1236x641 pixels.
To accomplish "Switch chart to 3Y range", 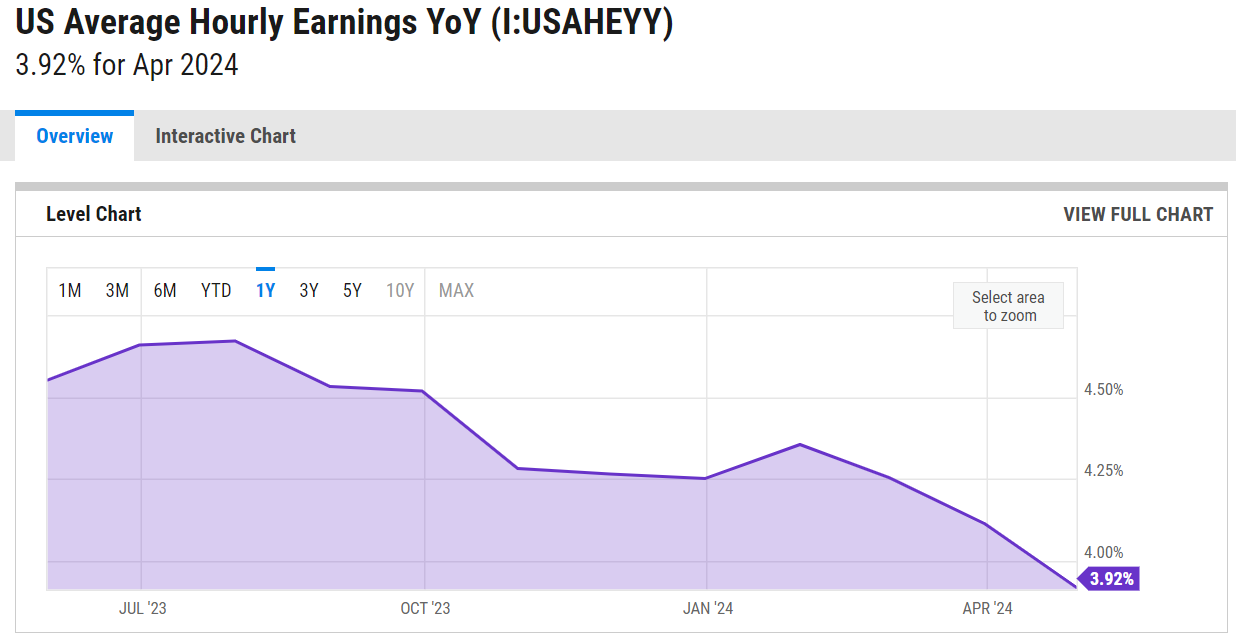I will (309, 291).
